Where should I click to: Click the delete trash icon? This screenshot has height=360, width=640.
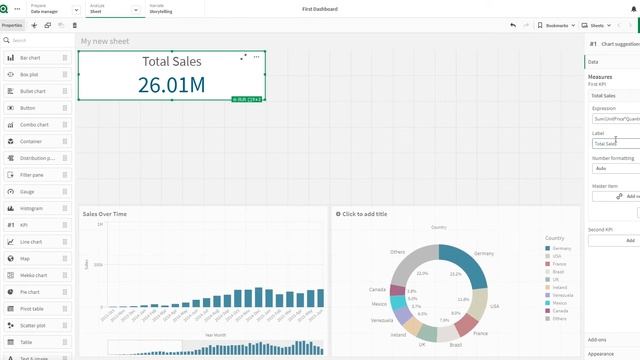[x=75, y=25]
